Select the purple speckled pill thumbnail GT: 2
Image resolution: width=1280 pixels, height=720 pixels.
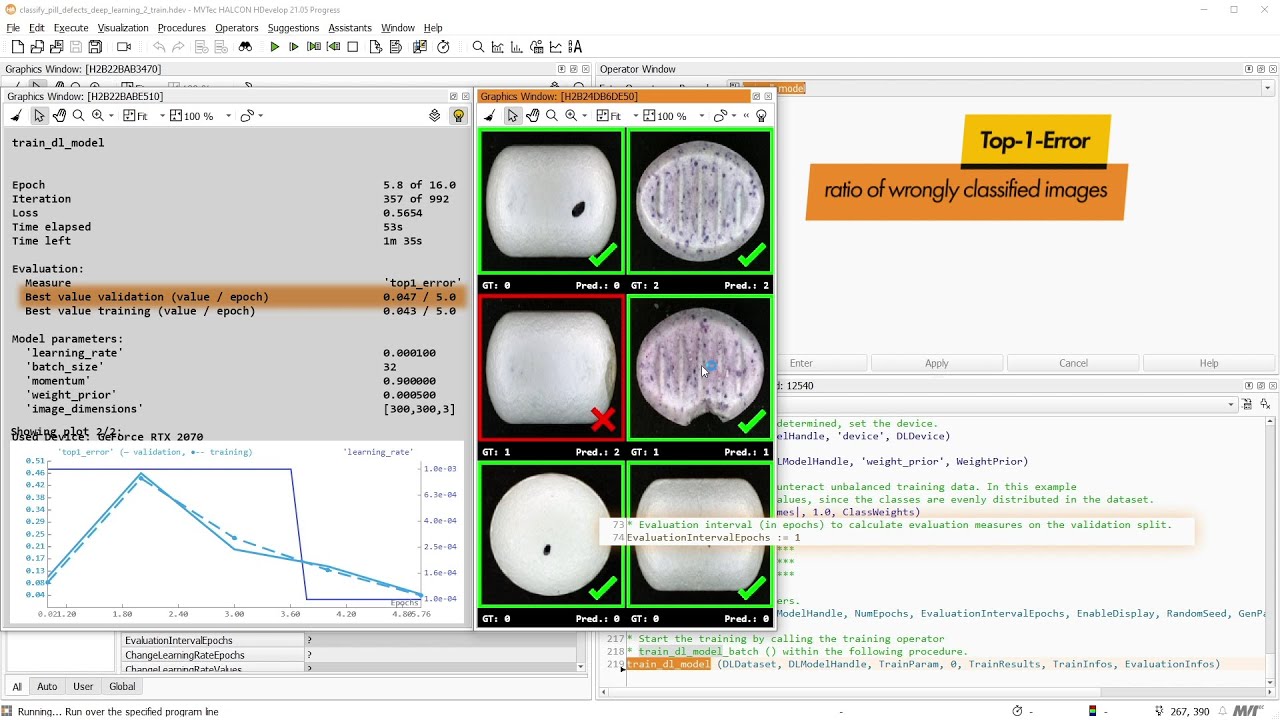(700, 202)
